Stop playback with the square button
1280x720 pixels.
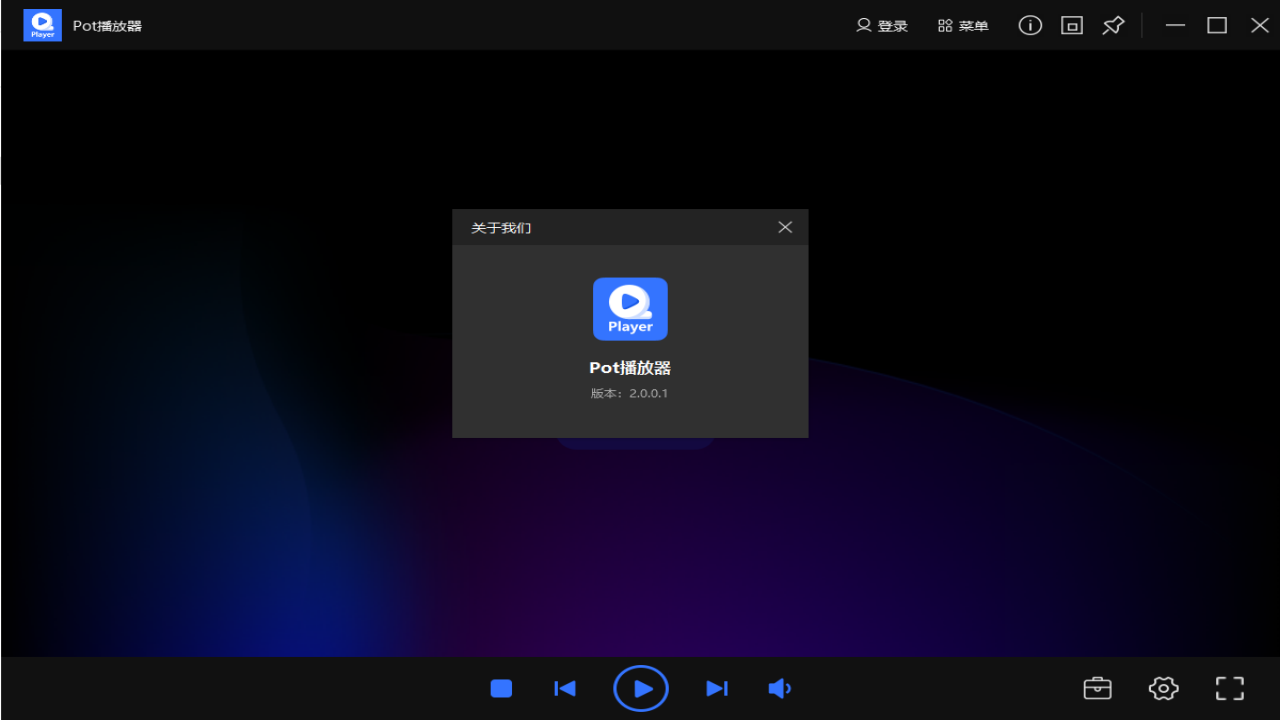coord(501,688)
